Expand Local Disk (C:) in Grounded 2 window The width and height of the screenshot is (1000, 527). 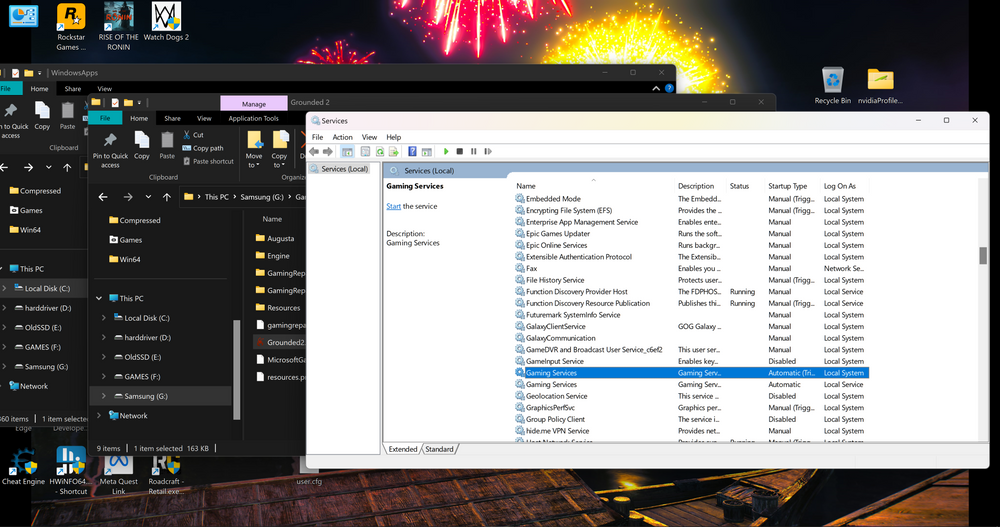[x=104, y=318]
